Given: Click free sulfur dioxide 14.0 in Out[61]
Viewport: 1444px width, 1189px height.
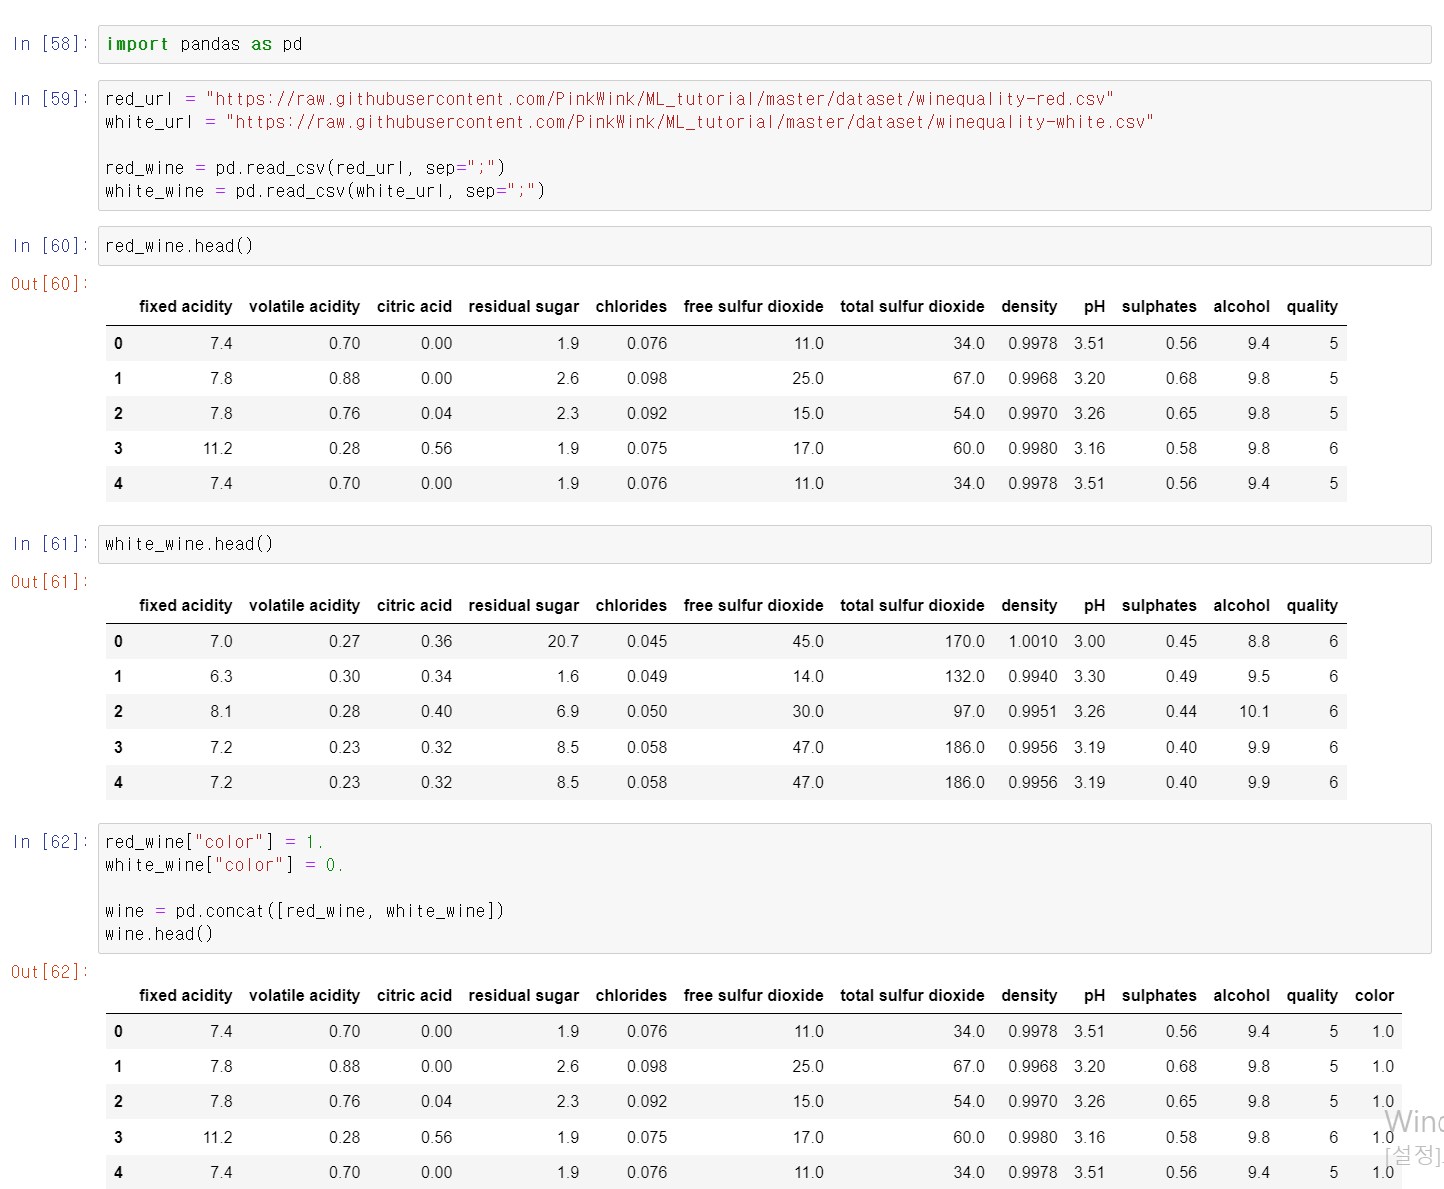Looking at the screenshot, I should 808,676.
